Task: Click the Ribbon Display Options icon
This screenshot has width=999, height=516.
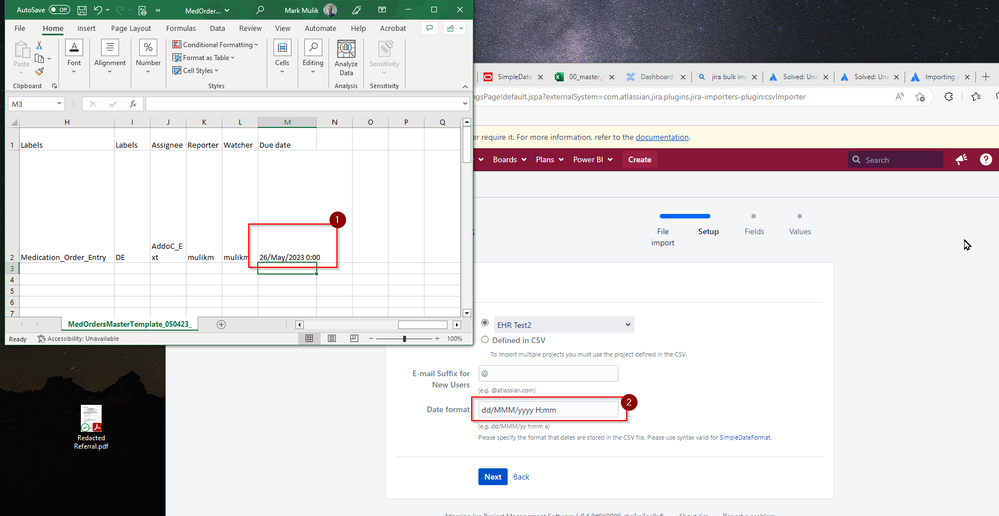Action: tap(382, 10)
